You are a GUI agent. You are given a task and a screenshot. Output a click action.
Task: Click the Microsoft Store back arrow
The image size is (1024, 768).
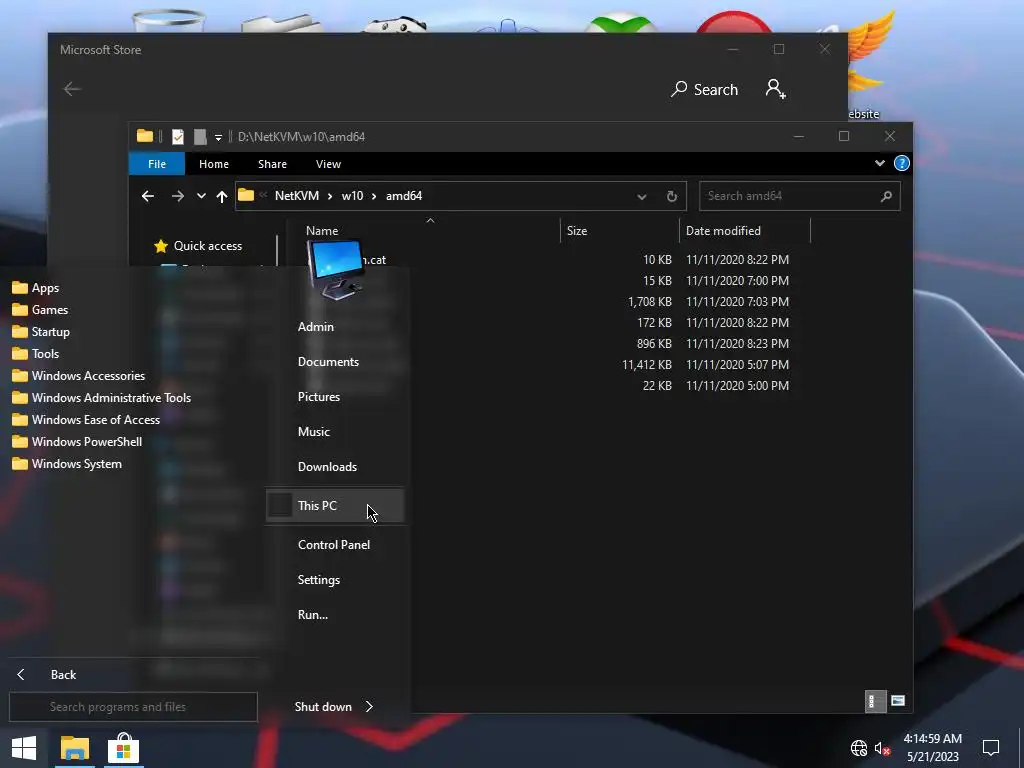pyautogui.click(x=72, y=89)
